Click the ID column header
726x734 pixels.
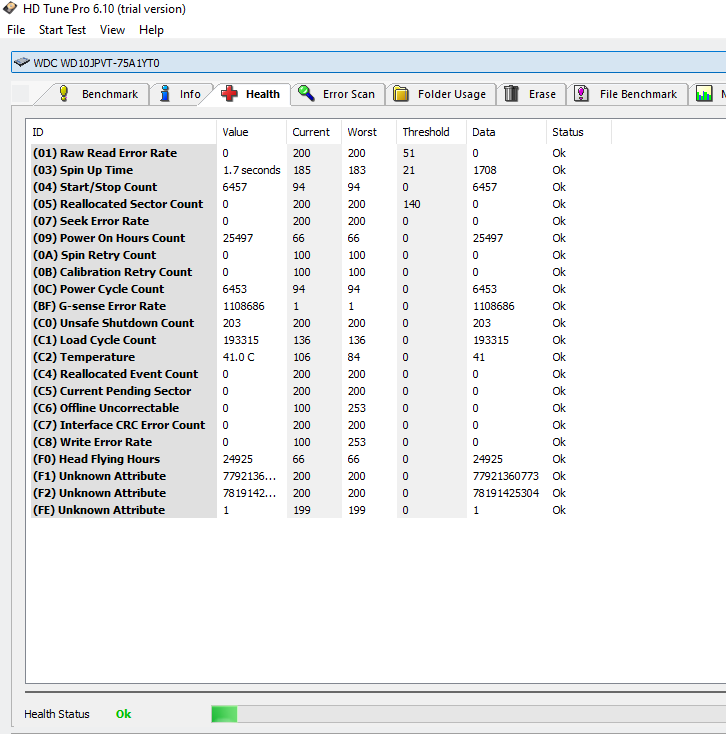tap(121, 132)
